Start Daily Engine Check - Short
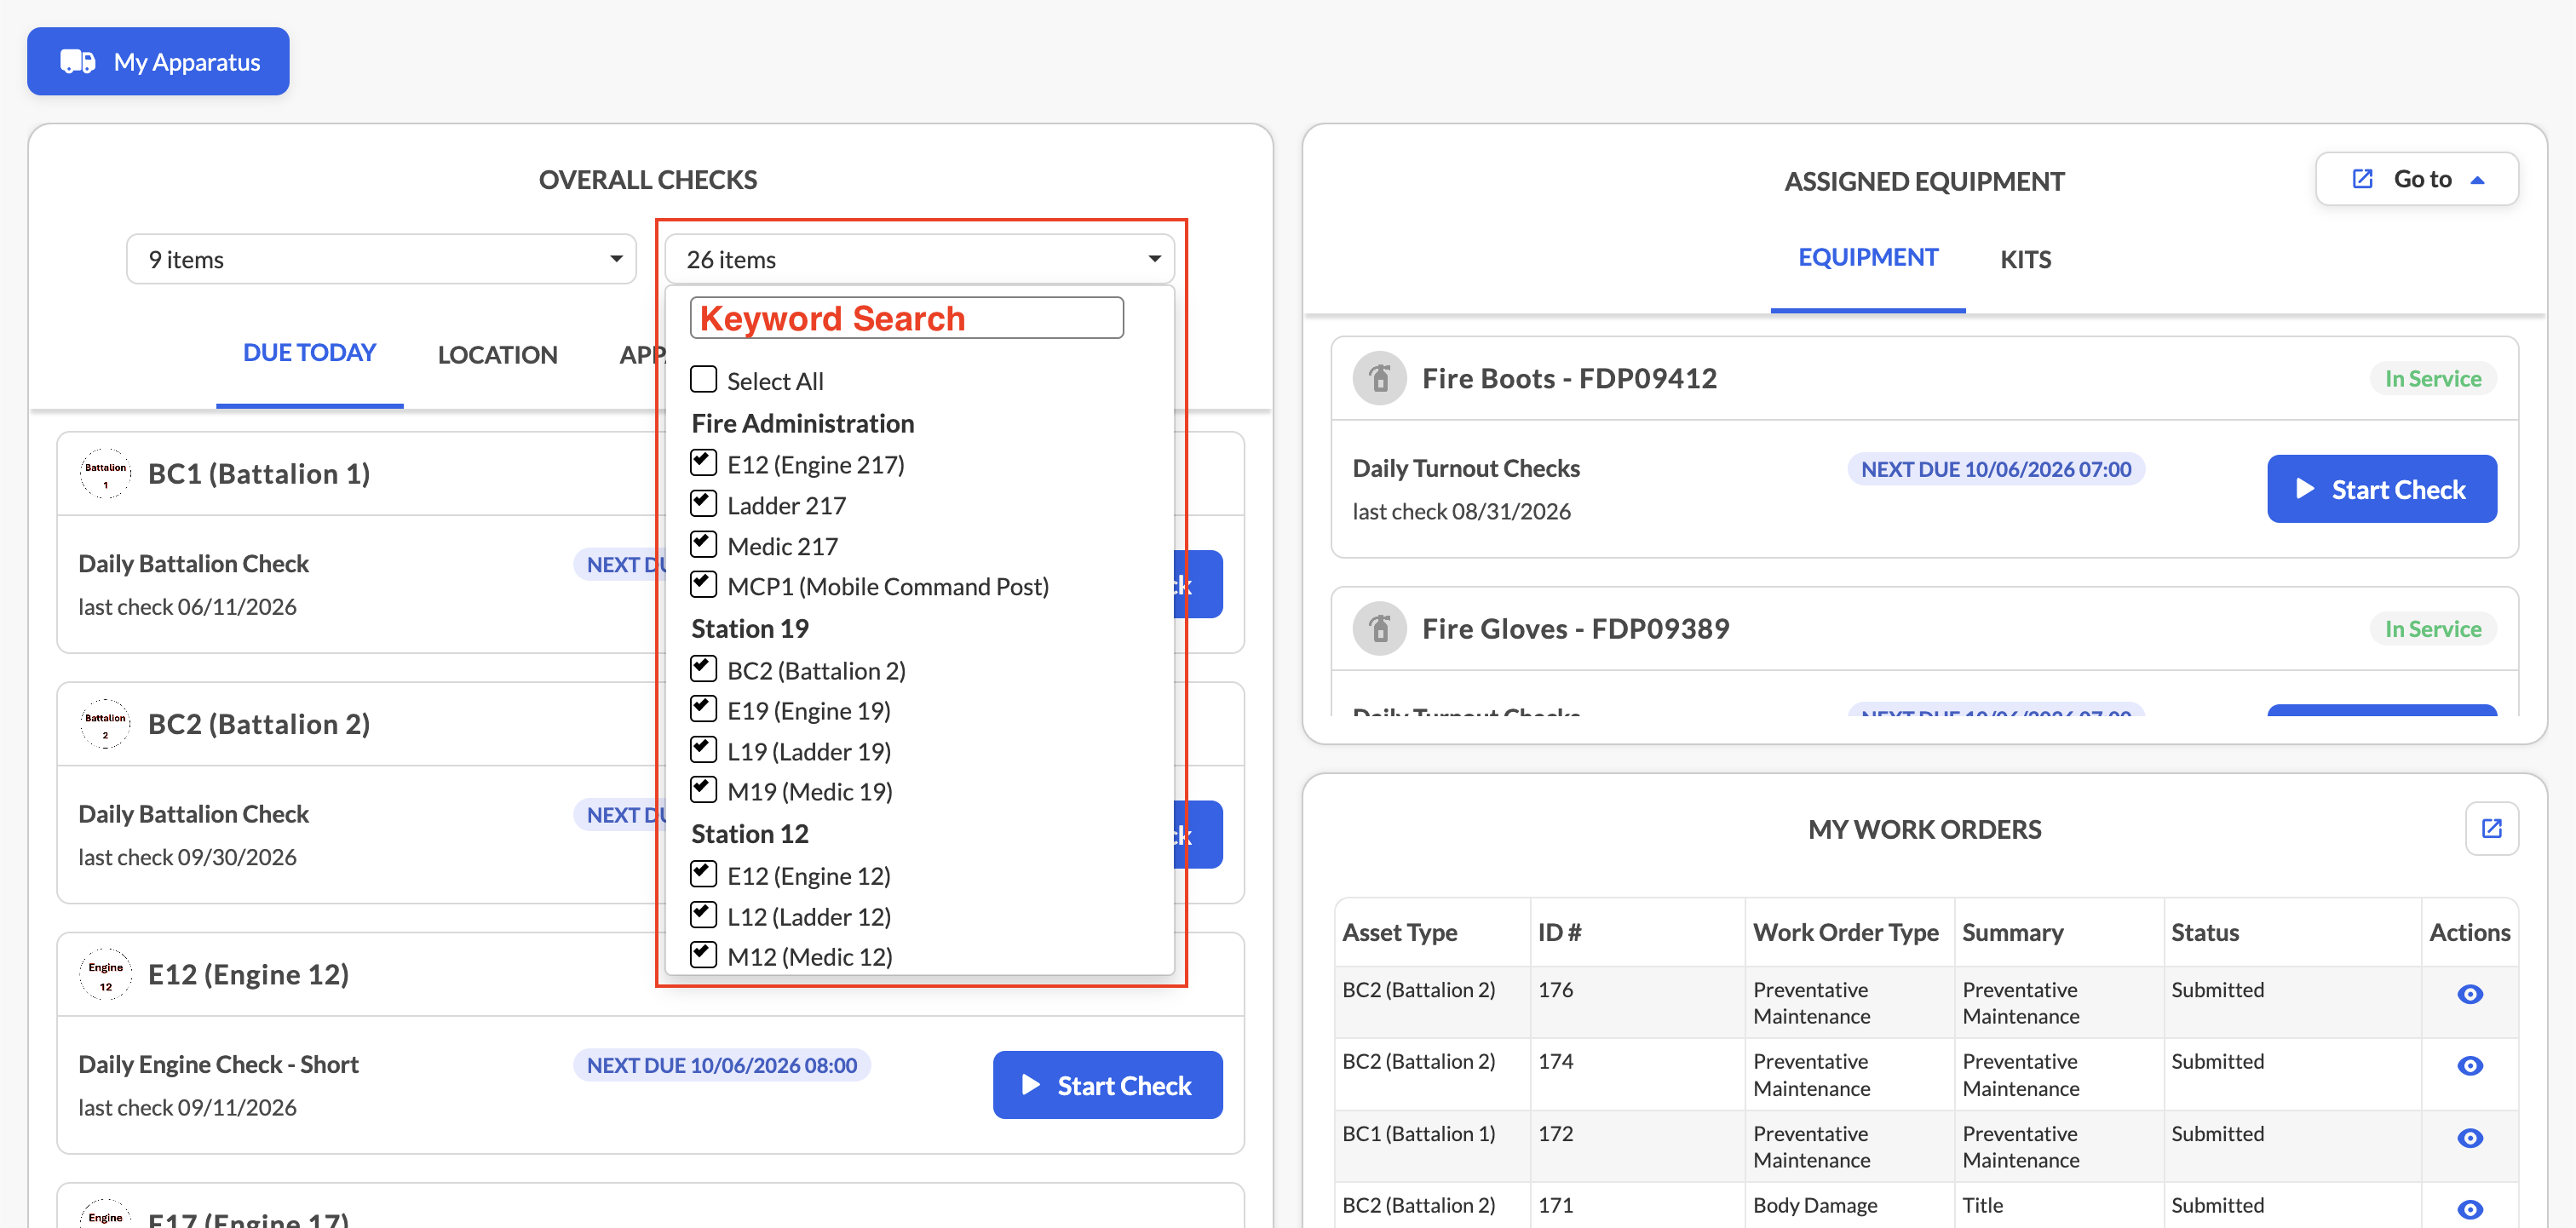 1107,1085
